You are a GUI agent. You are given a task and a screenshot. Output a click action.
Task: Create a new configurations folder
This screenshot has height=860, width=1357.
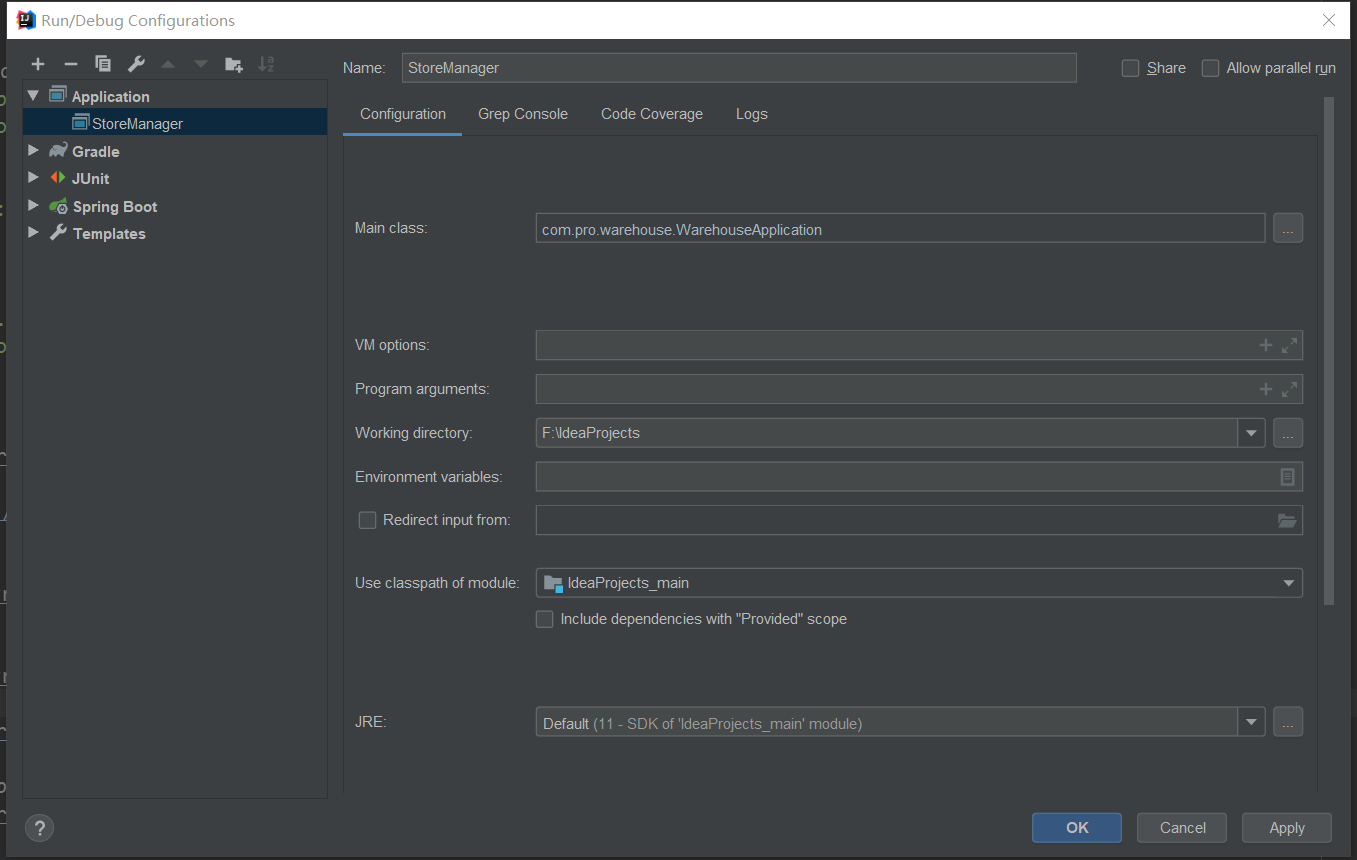coord(233,63)
